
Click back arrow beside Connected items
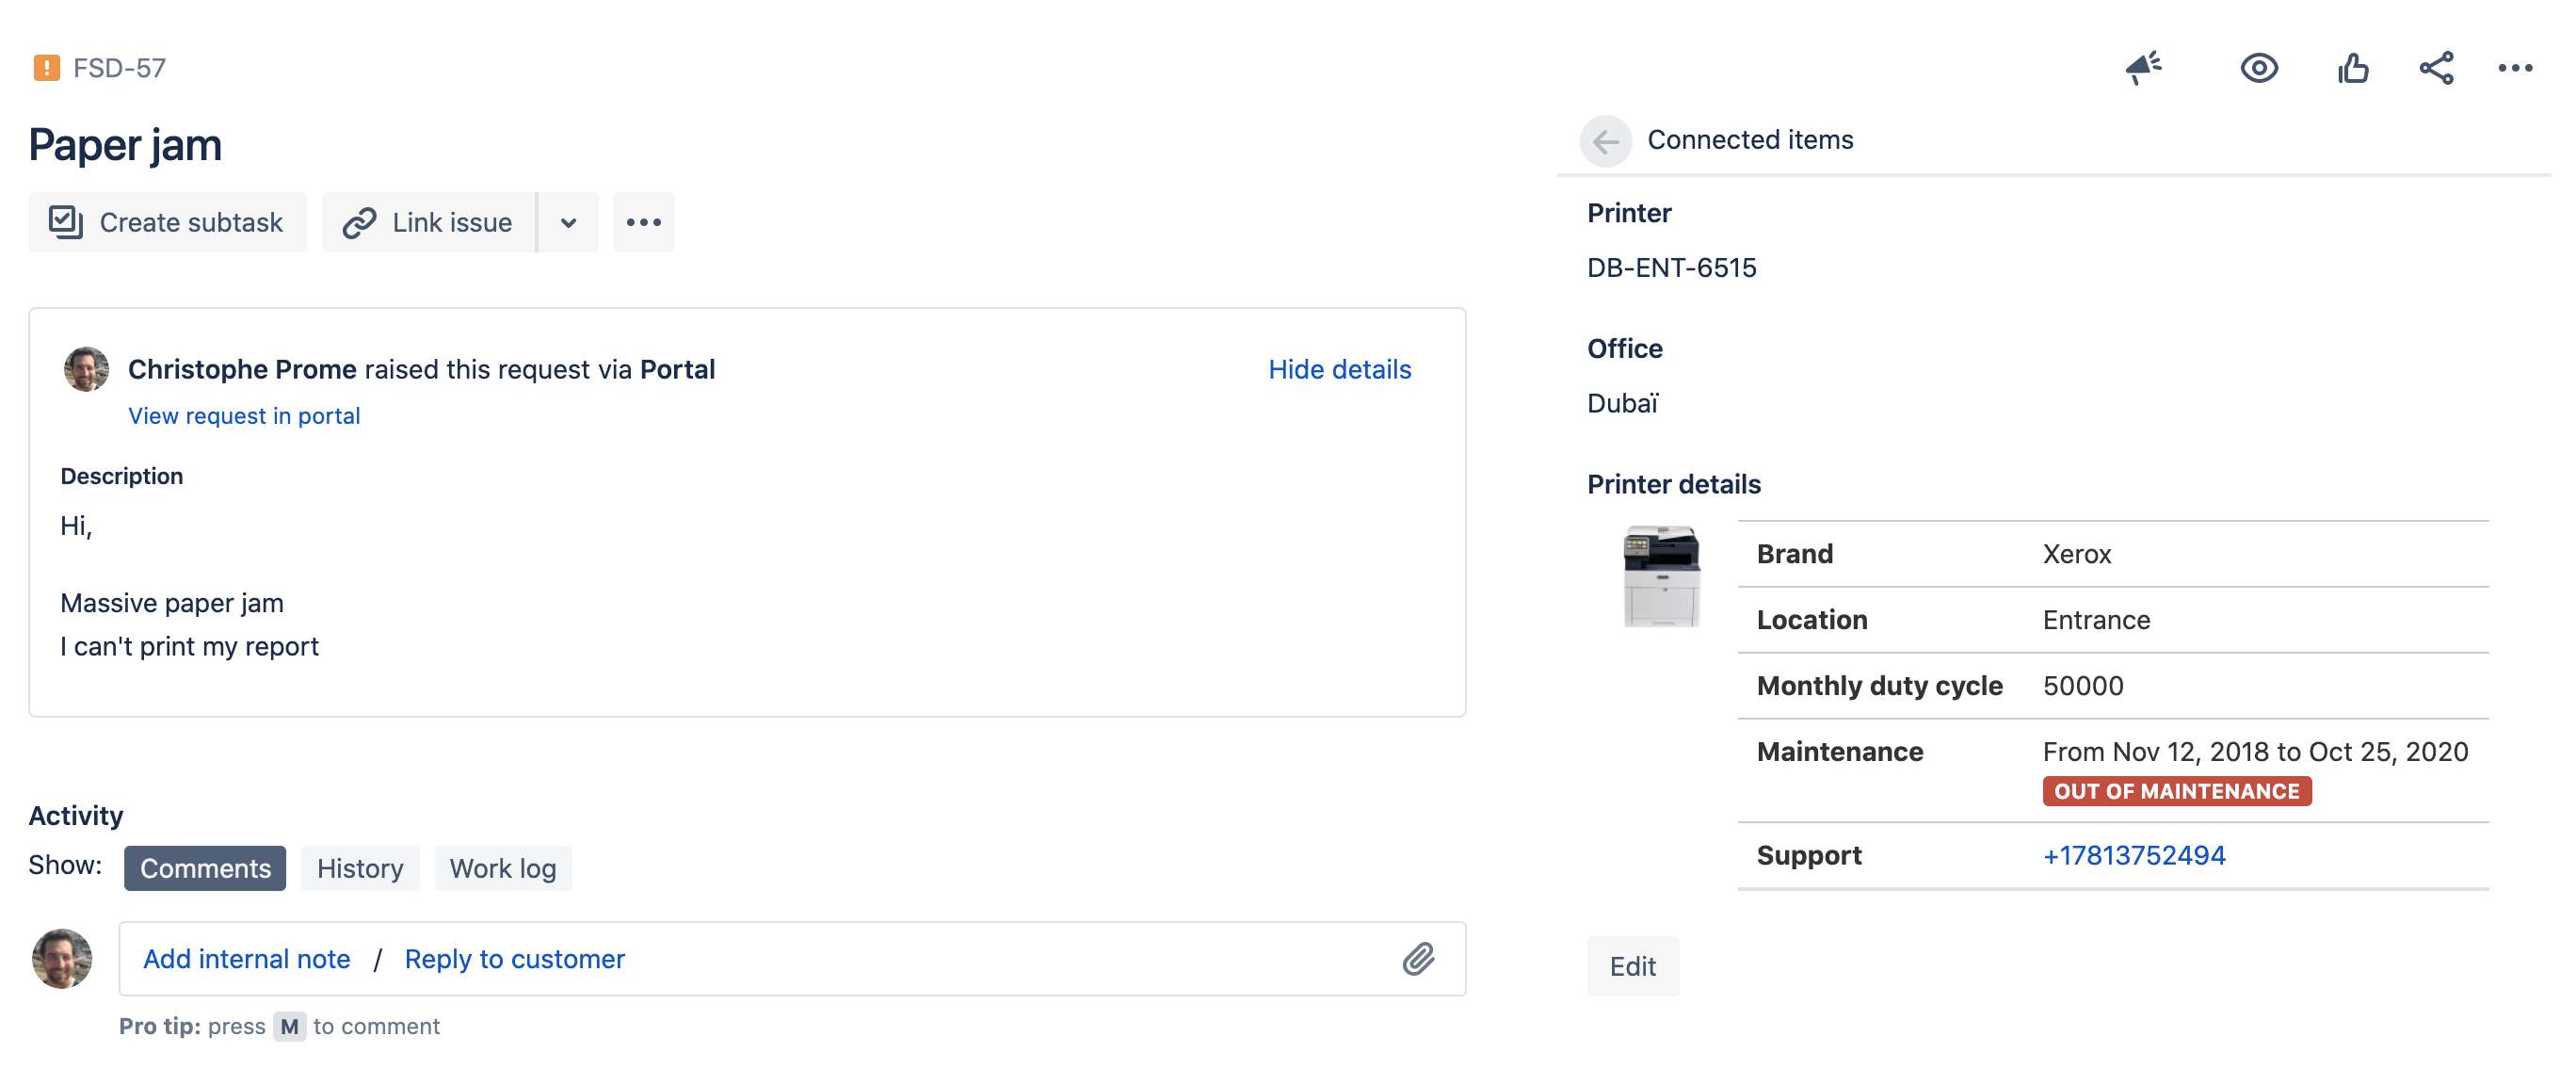[x=1605, y=141]
